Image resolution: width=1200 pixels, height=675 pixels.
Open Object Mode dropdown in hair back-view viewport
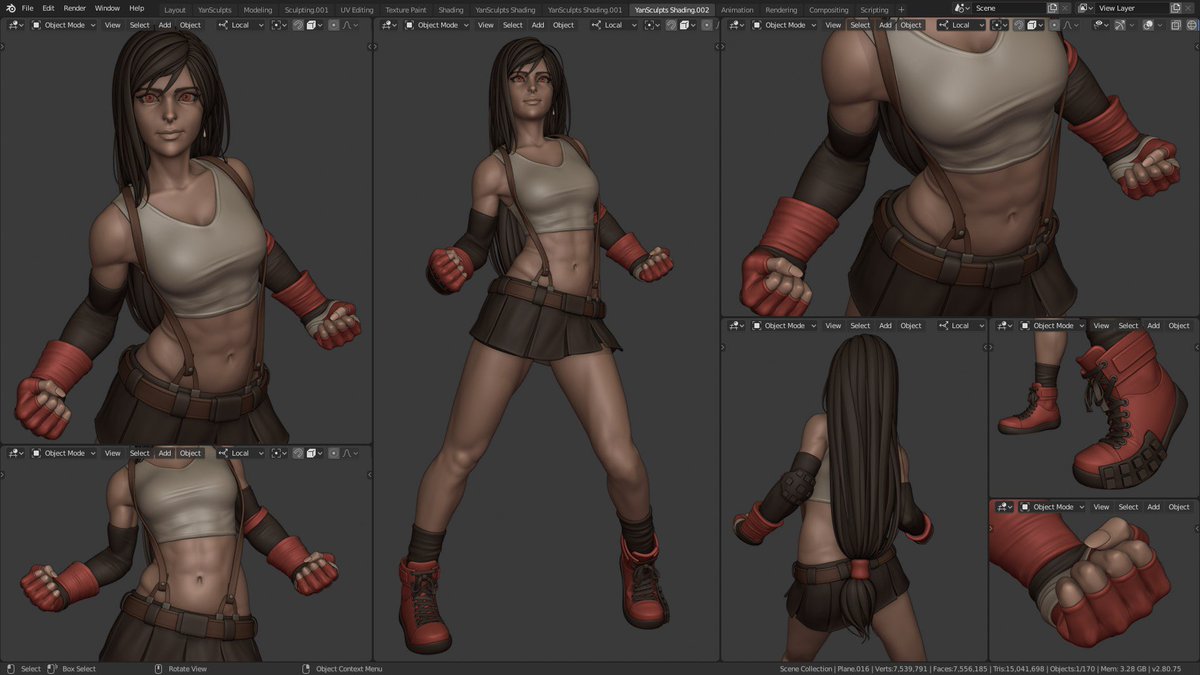tap(784, 325)
